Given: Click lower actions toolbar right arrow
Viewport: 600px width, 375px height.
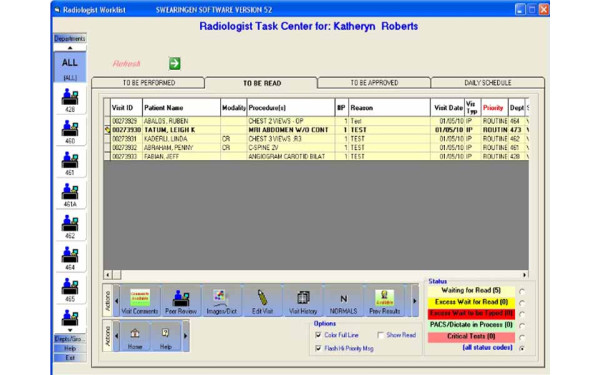Looking at the screenshot, I should coord(186,336).
